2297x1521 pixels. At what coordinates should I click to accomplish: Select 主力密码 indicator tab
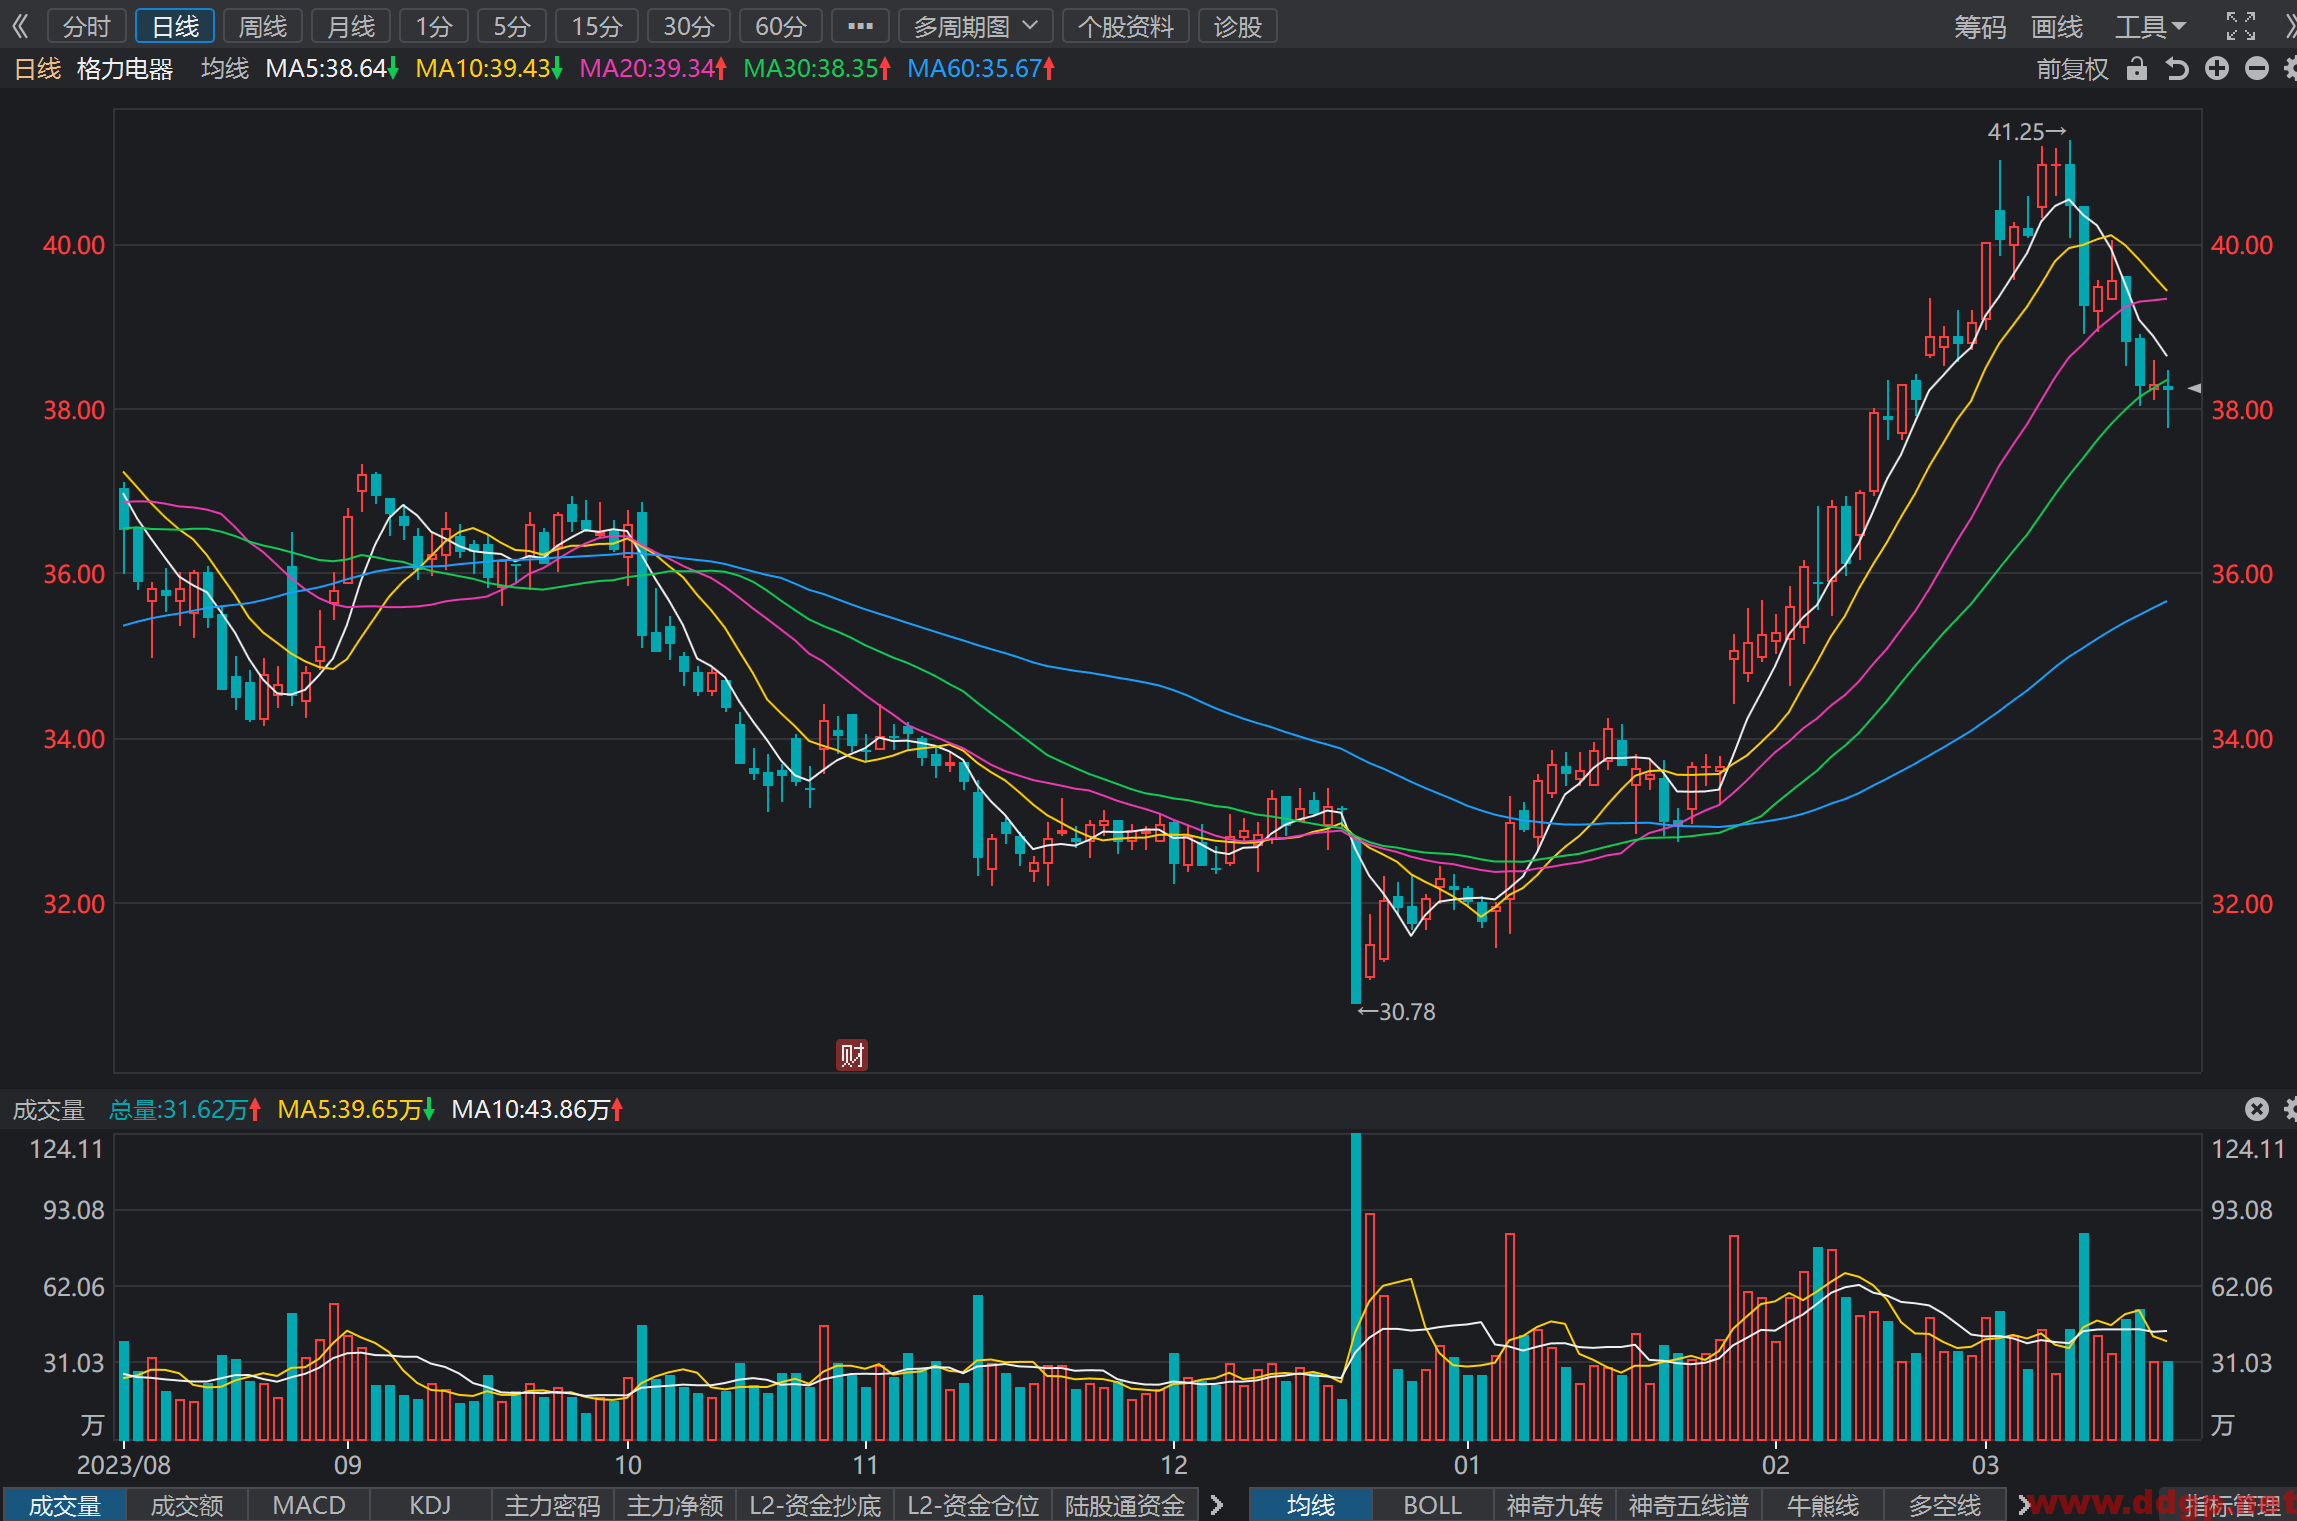[x=553, y=1505]
